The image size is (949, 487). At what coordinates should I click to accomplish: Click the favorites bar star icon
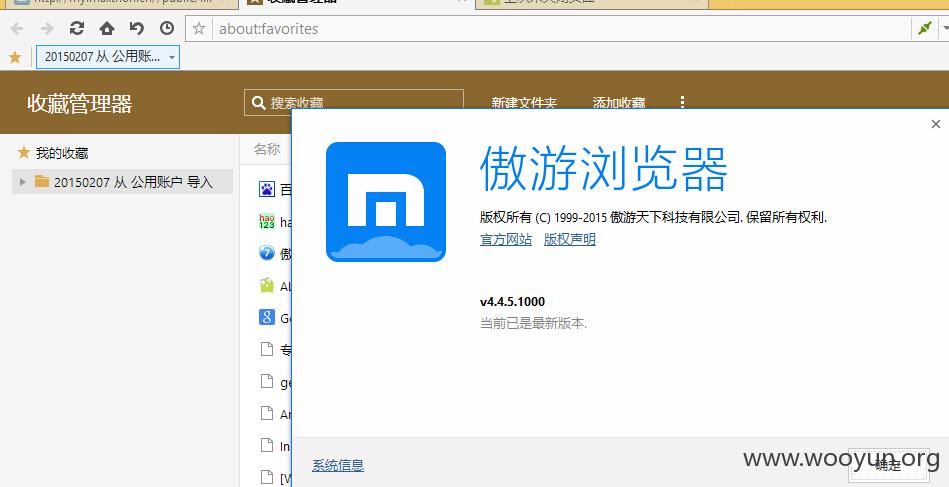pos(15,57)
